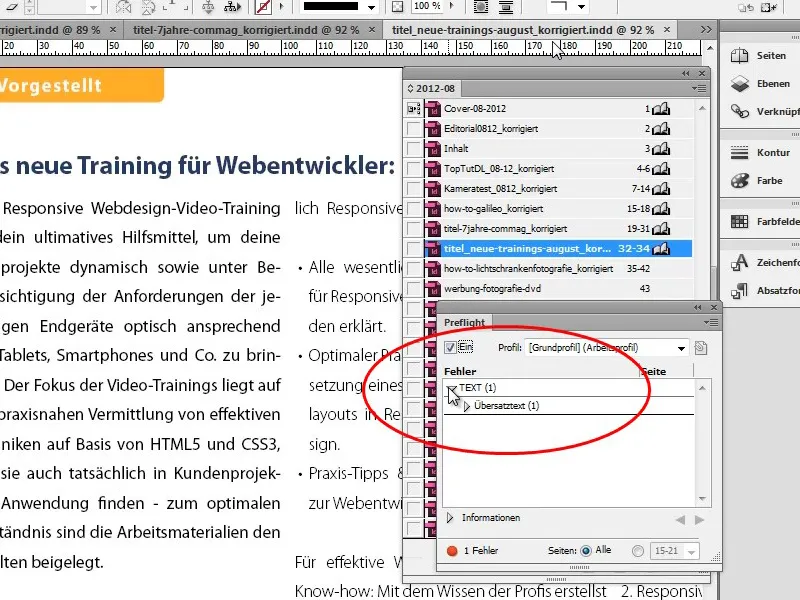Toggle the Ein preflight checkbox
800x600 pixels.
[450, 347]
